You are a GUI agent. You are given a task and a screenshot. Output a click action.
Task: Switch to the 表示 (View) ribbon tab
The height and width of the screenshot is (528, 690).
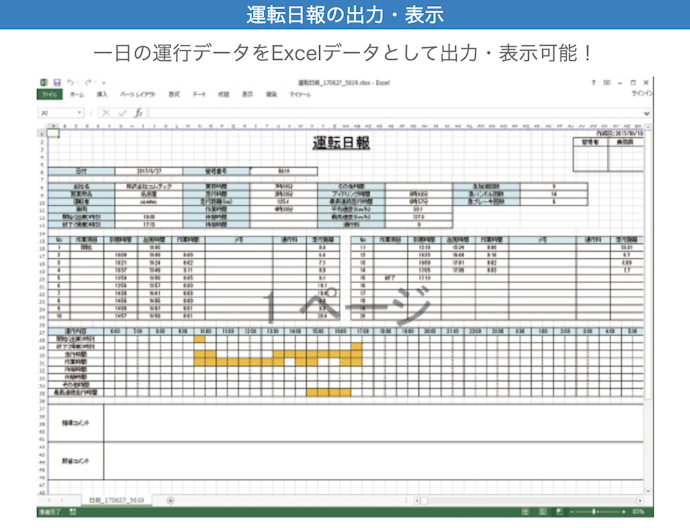tap(247, 94)
